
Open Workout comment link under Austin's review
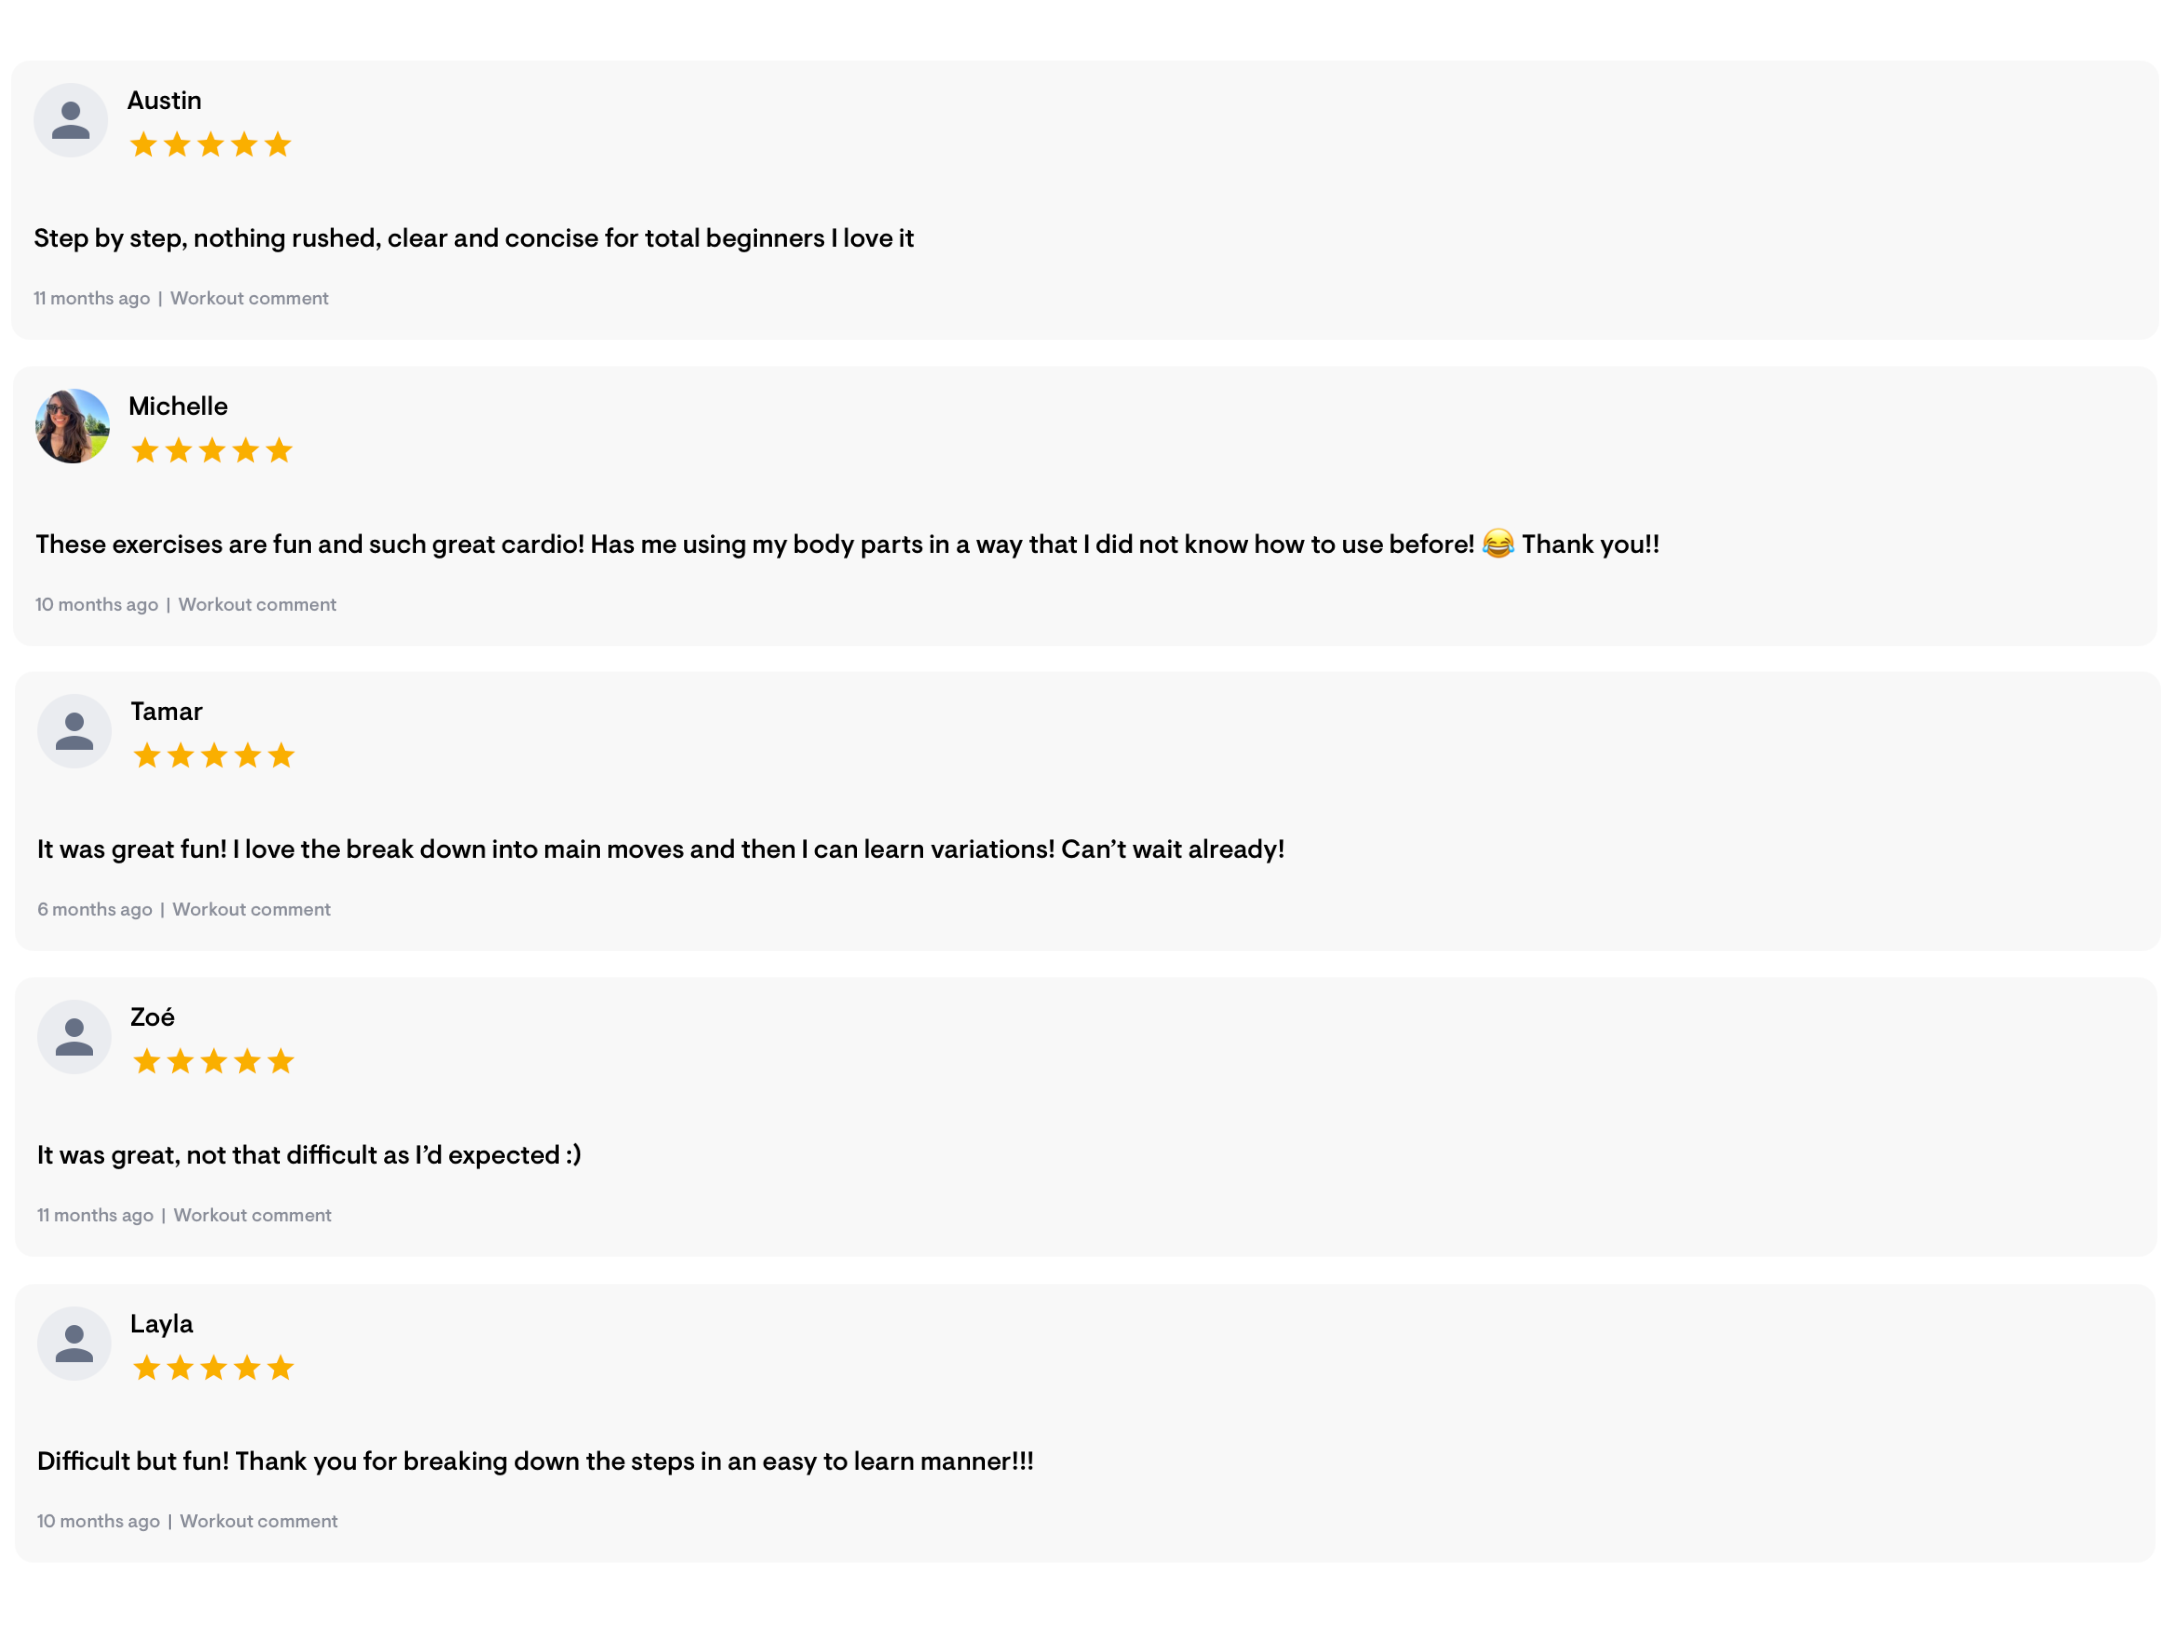[x=249, y=298]
